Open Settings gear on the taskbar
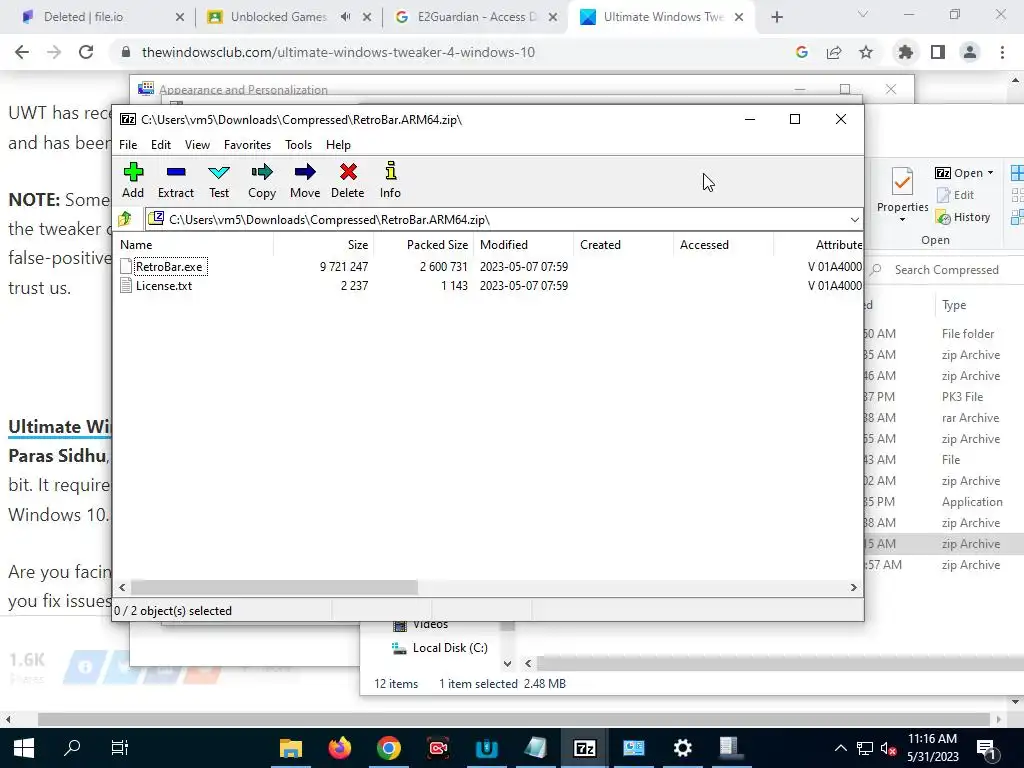 coord(682,748)
